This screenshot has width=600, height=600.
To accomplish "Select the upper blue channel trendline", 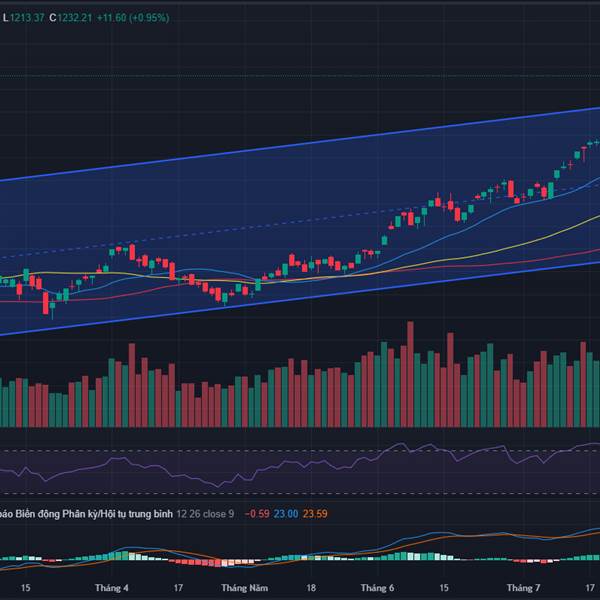I will 300,144.
